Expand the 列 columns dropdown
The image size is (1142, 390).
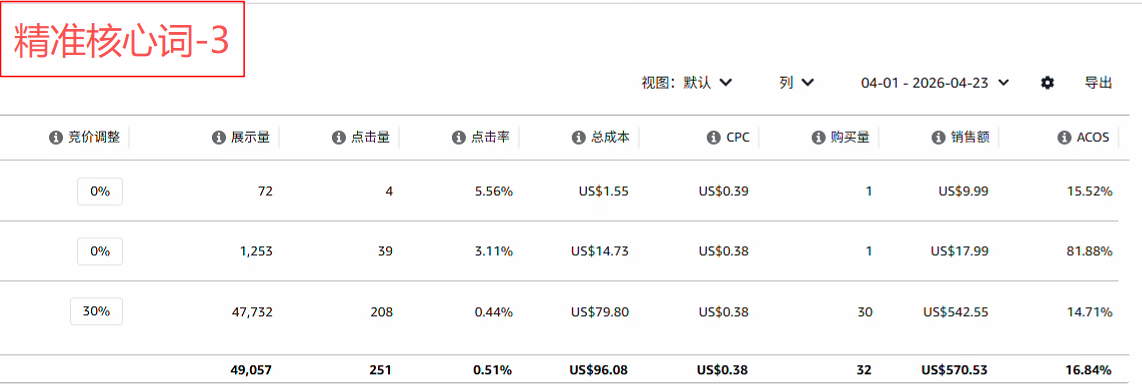[796, 83]
